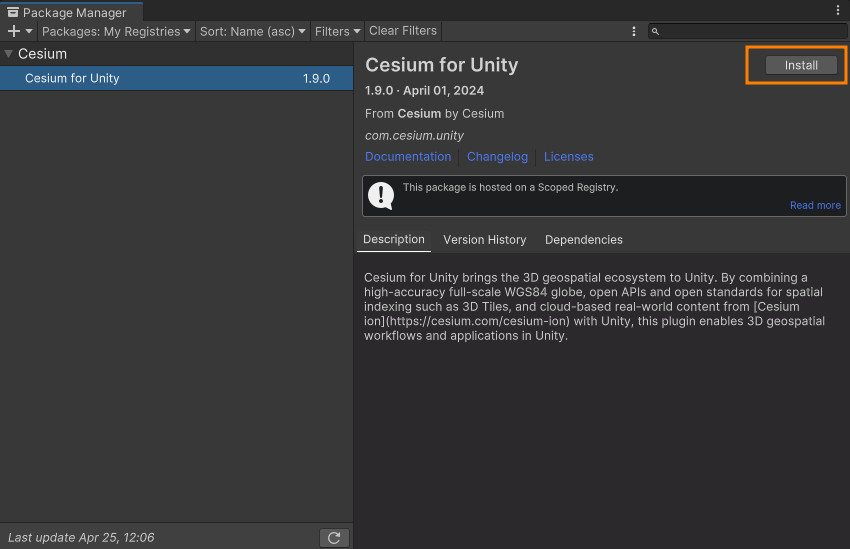
Task: Click into the package search field
Action: pyautogui.click(x=750, y=32)
